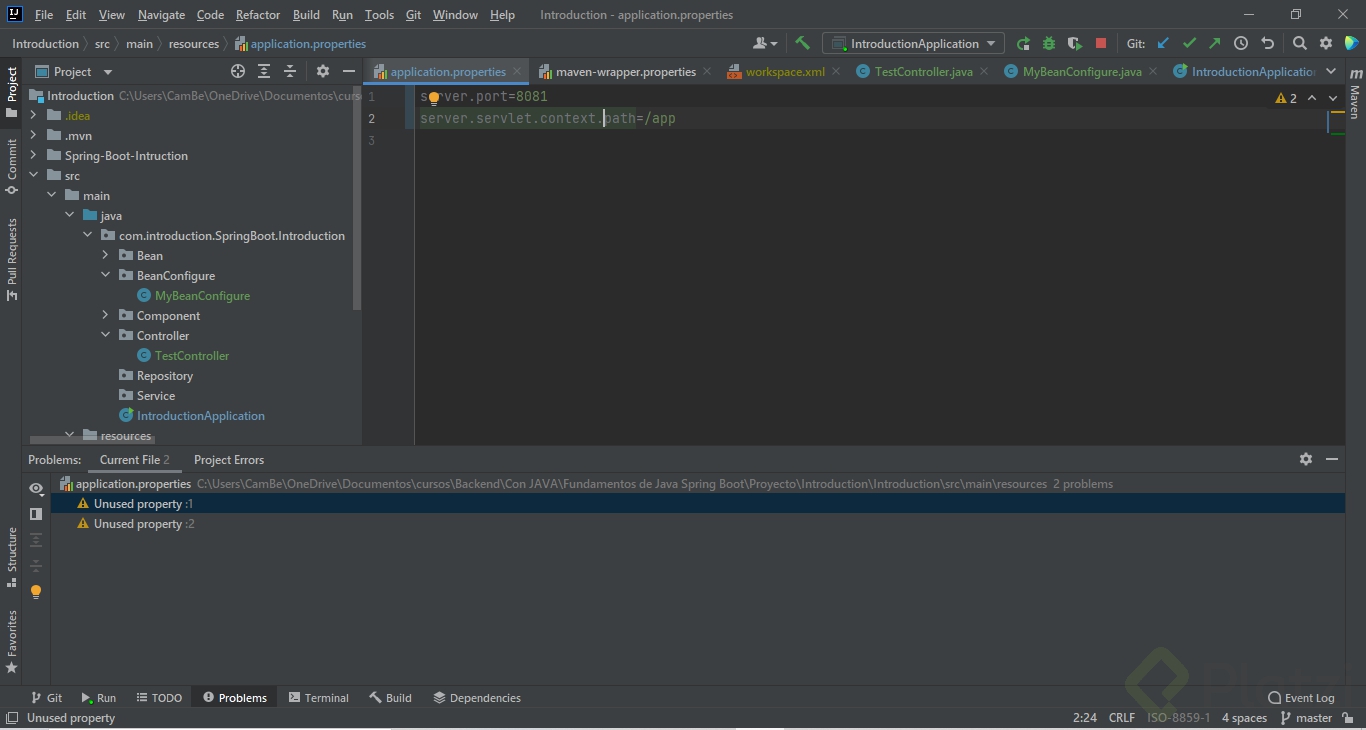Toggle the editor preview icon in Problems panel
Viewport: 1366px width, 730px height.
36,514
